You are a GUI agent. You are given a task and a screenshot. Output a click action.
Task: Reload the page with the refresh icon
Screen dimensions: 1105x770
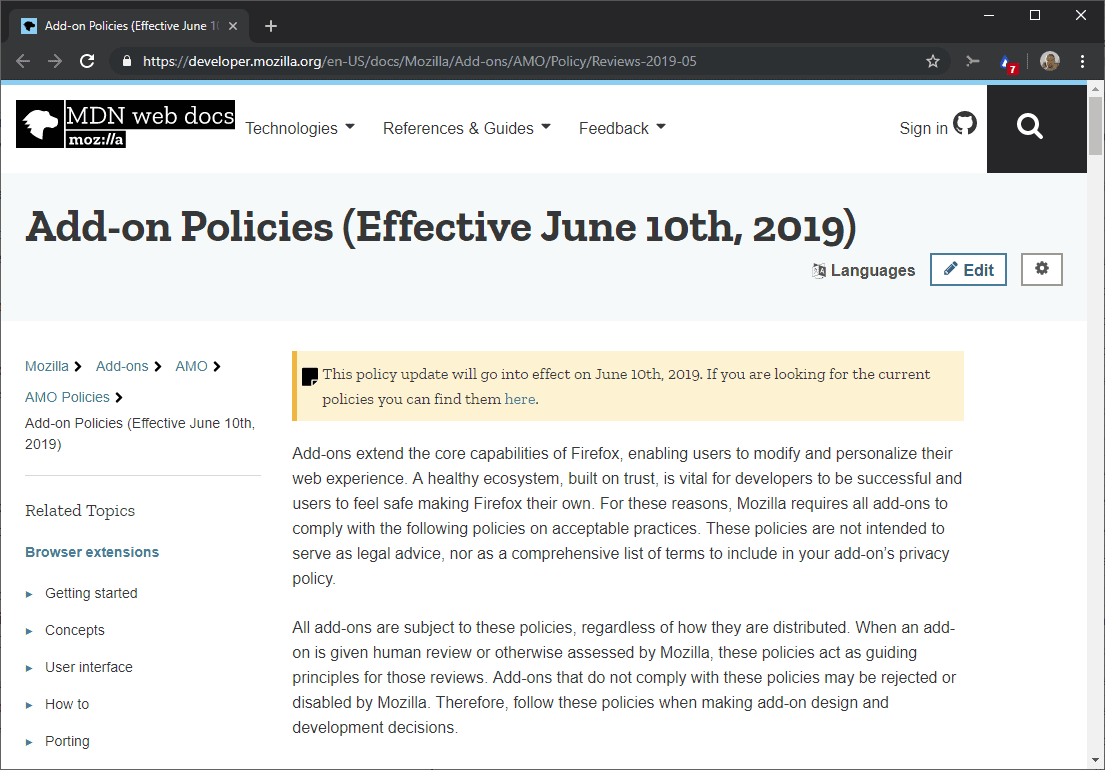click(x=87, y=61)
